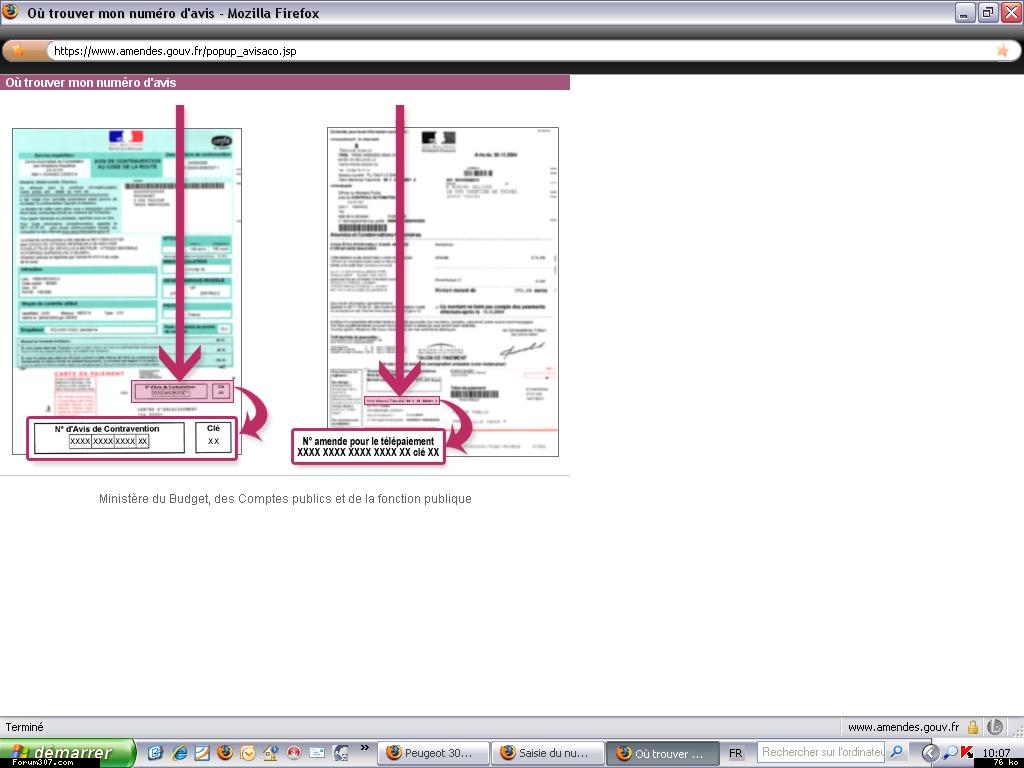
Task: Click the site identity icon beside the URL
Action: [17, 50]
